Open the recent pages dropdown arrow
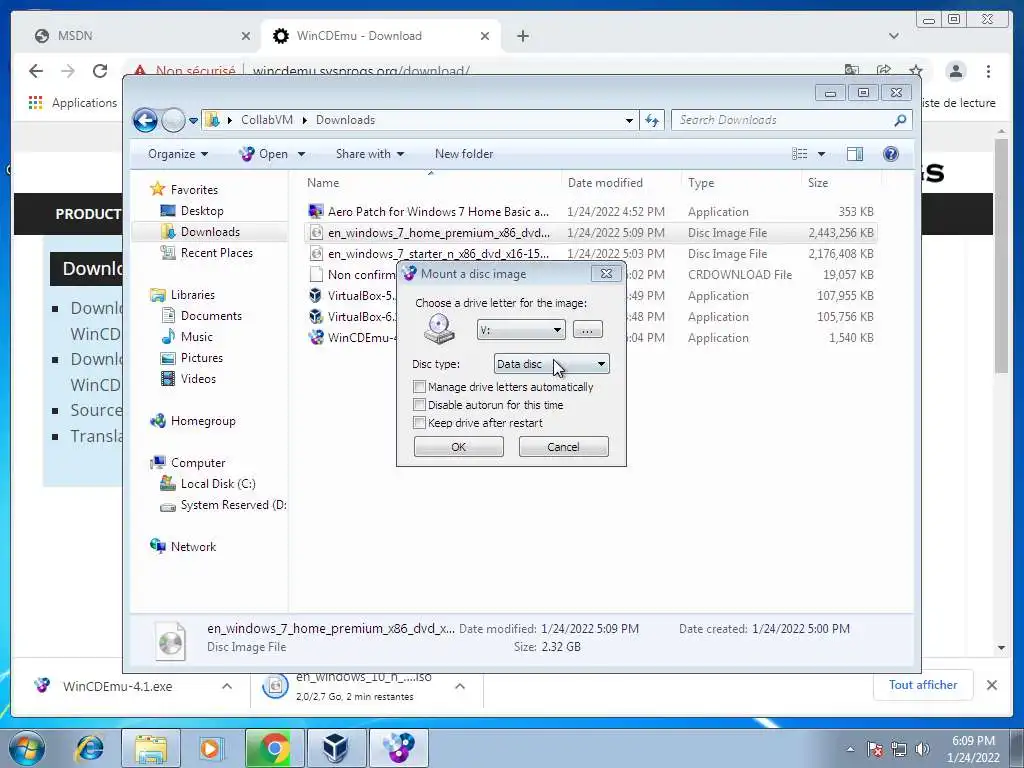Image resolution: width=1024 pixels, height=768 pixels. click(x=193, y=120)
